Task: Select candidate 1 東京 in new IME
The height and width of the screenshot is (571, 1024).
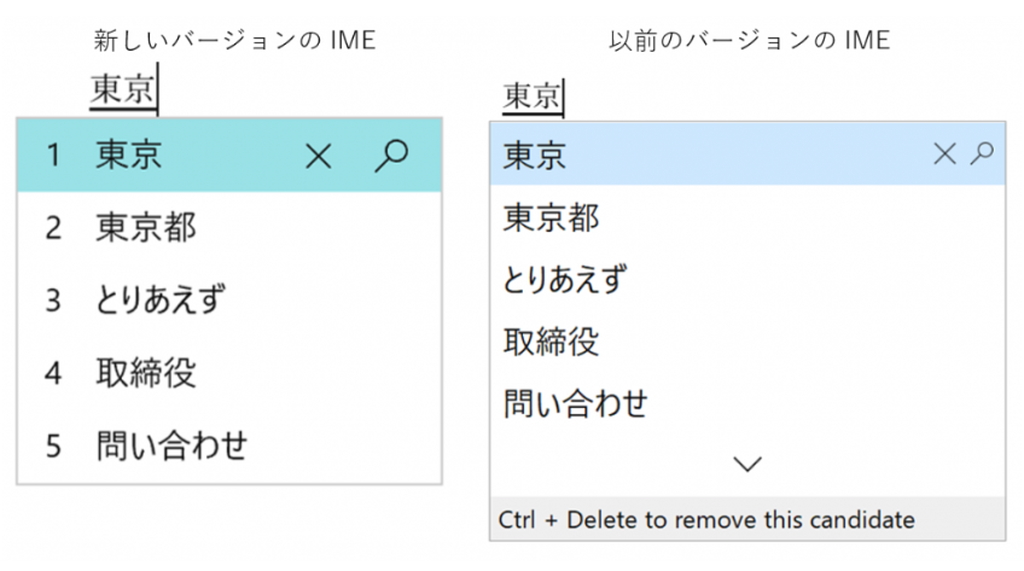Action: (229, 155)
